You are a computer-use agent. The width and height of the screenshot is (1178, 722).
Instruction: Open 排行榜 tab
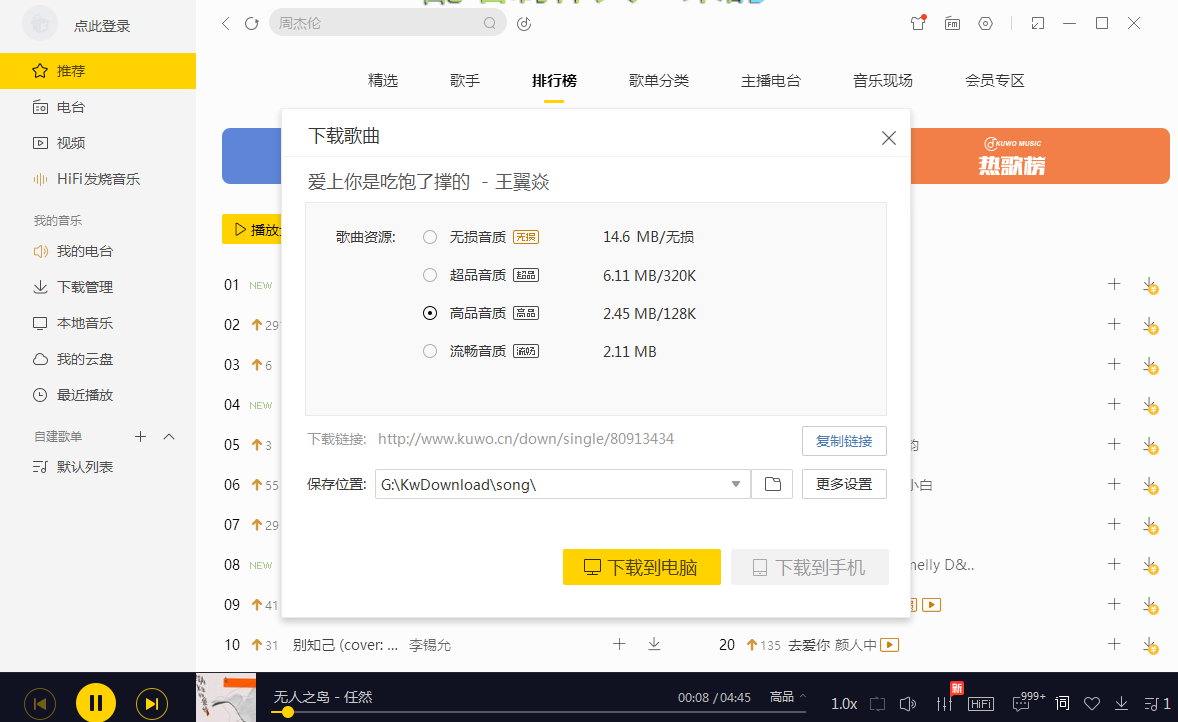(554, 80)
